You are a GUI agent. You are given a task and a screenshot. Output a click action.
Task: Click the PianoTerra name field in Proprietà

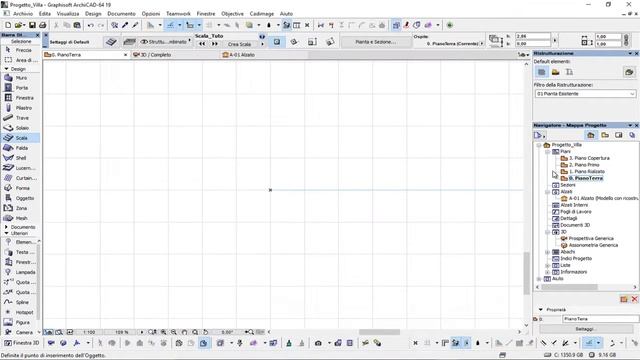600,319
